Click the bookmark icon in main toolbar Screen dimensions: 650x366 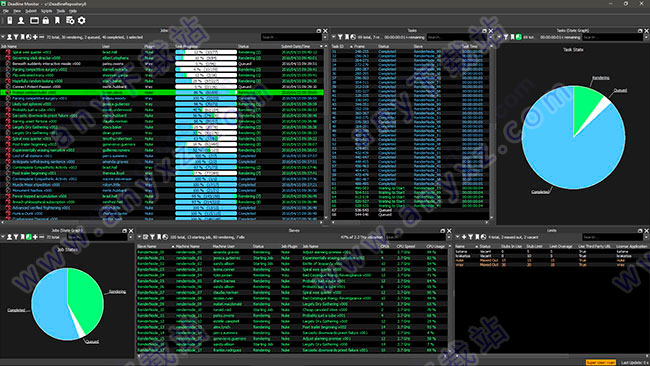(57, 20)
